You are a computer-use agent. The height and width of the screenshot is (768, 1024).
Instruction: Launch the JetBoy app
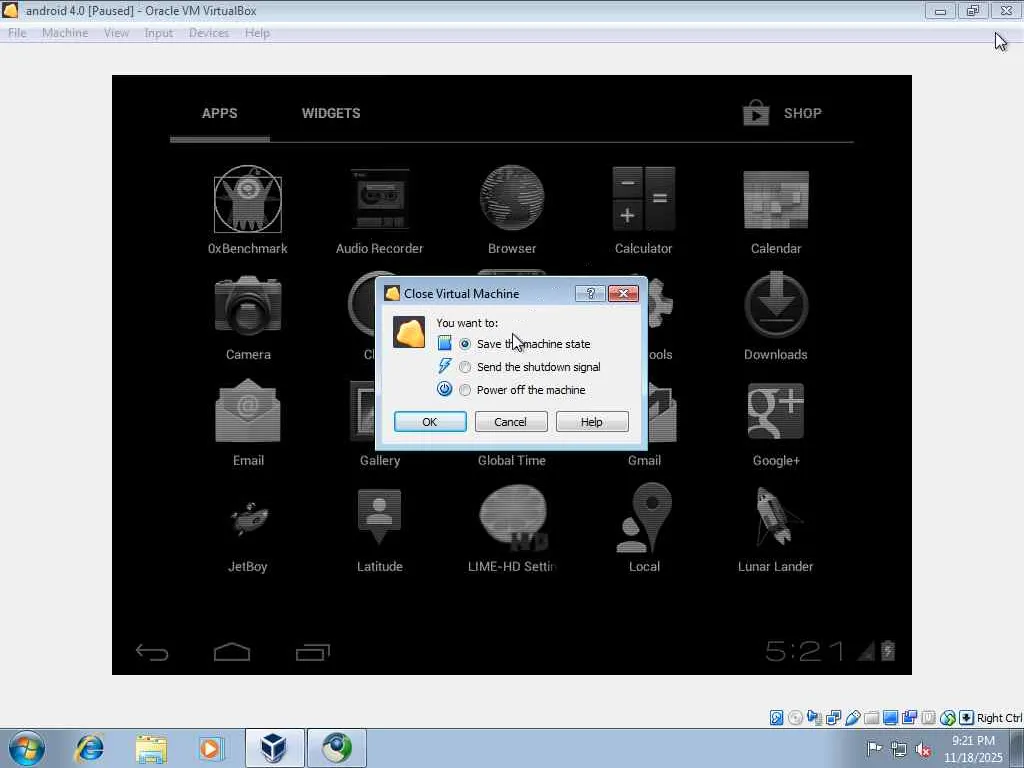click(x=248, y=530)
